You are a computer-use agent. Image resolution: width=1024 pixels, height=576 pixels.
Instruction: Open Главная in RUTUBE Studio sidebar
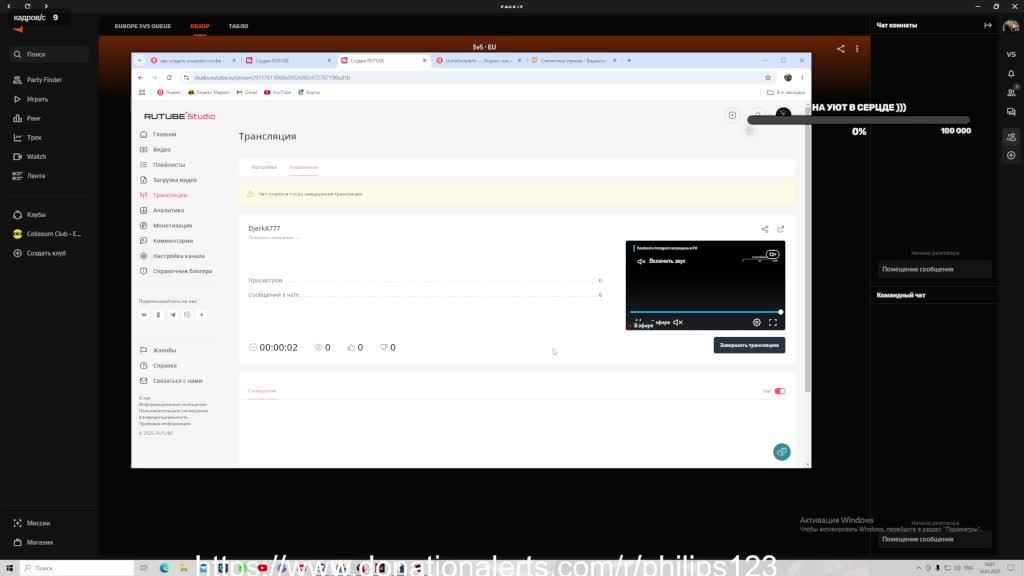(x=165, y=135)
